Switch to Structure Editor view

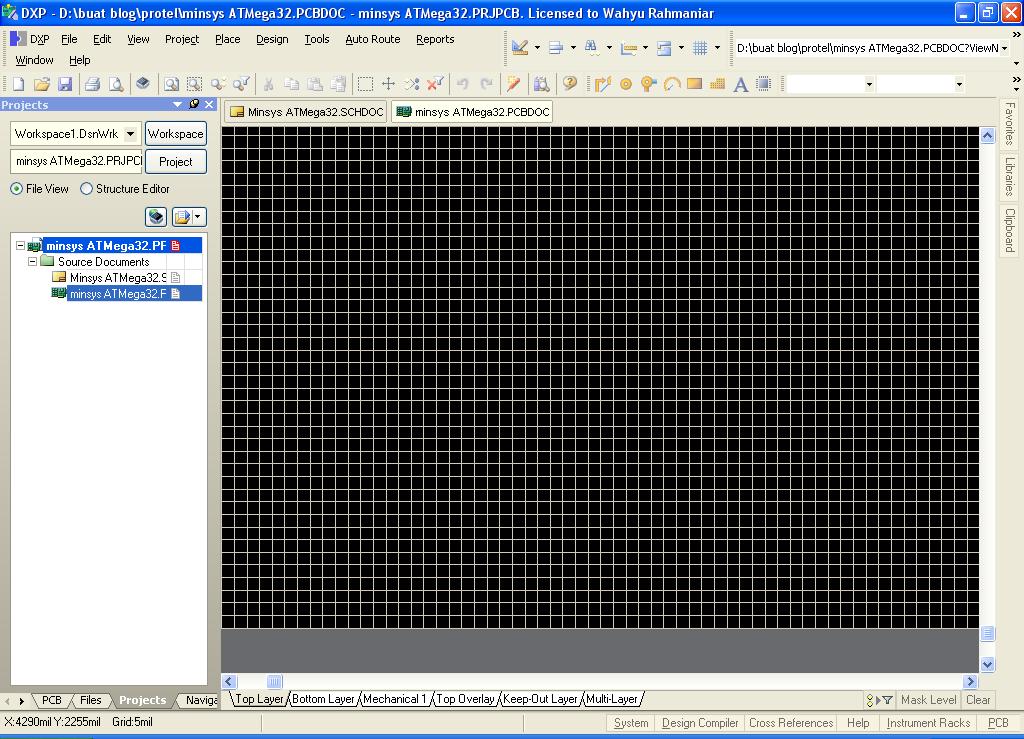(x=87, y=189)
